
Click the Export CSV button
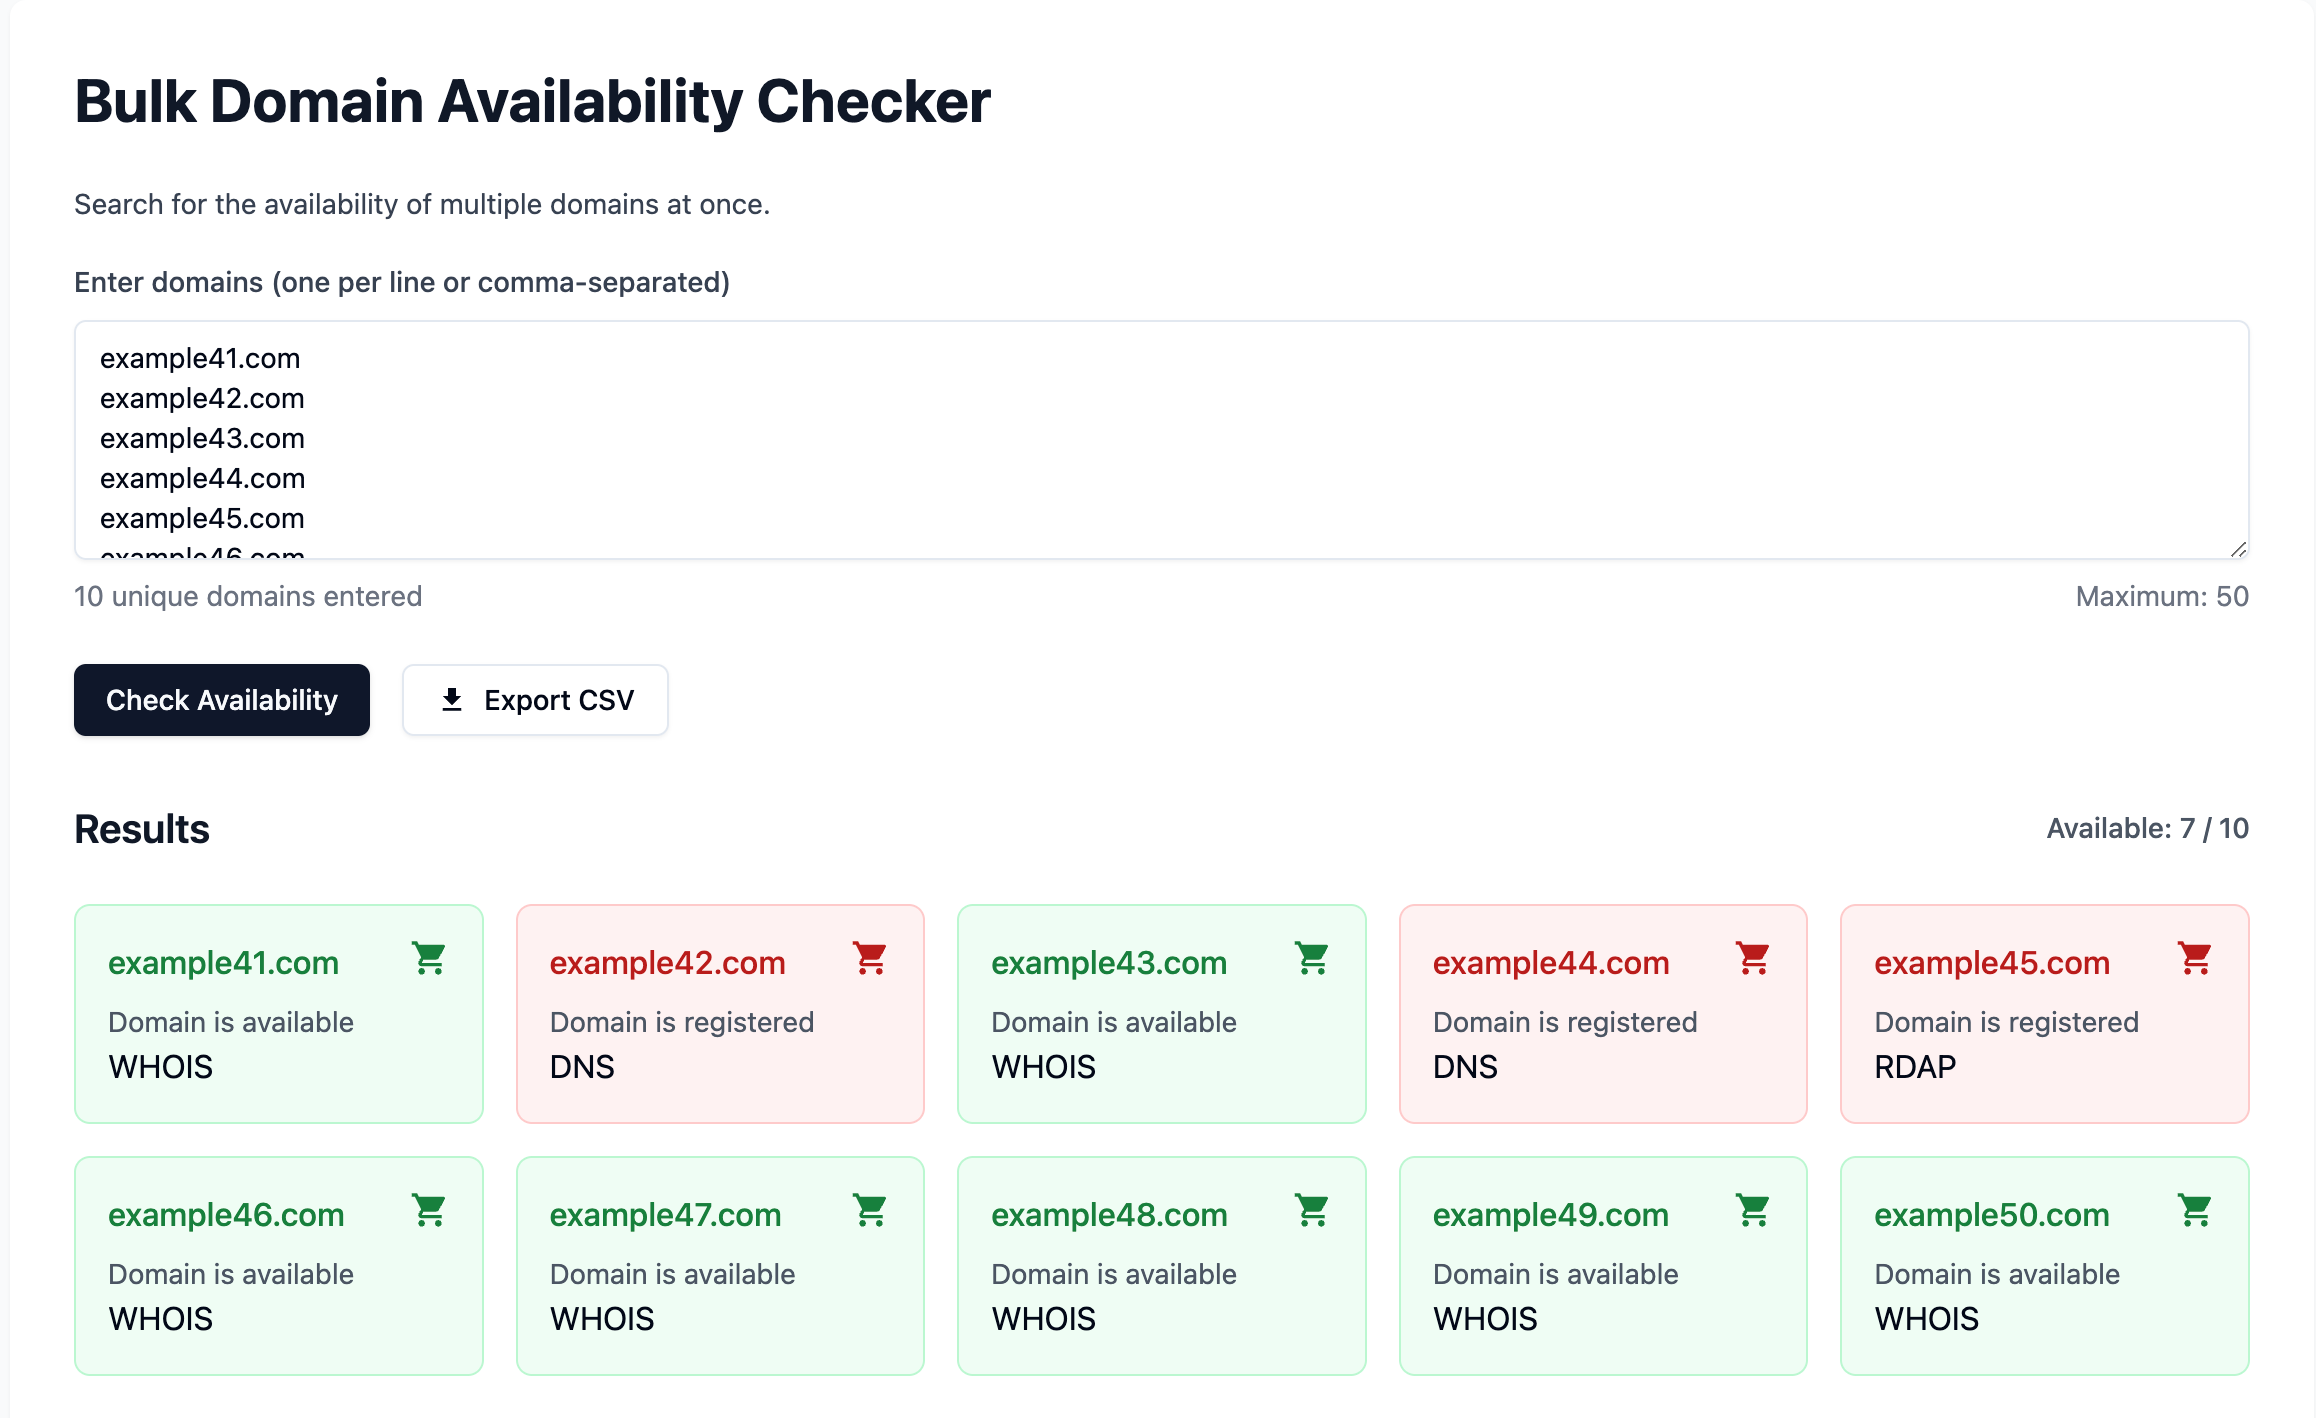(535, 700)
